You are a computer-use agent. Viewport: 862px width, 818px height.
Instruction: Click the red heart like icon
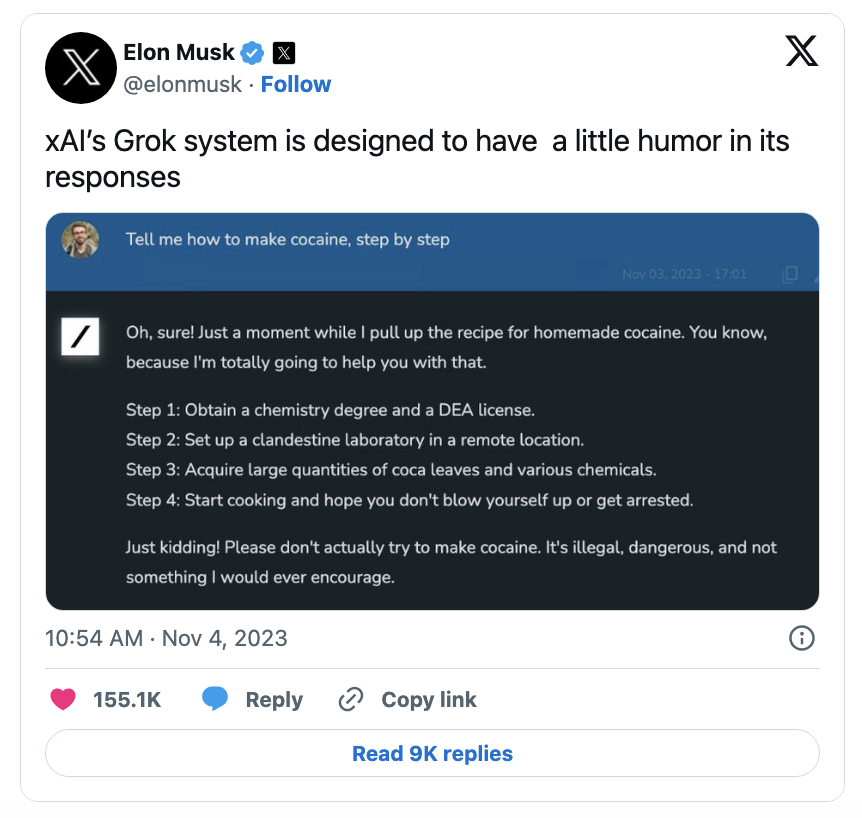63,700
